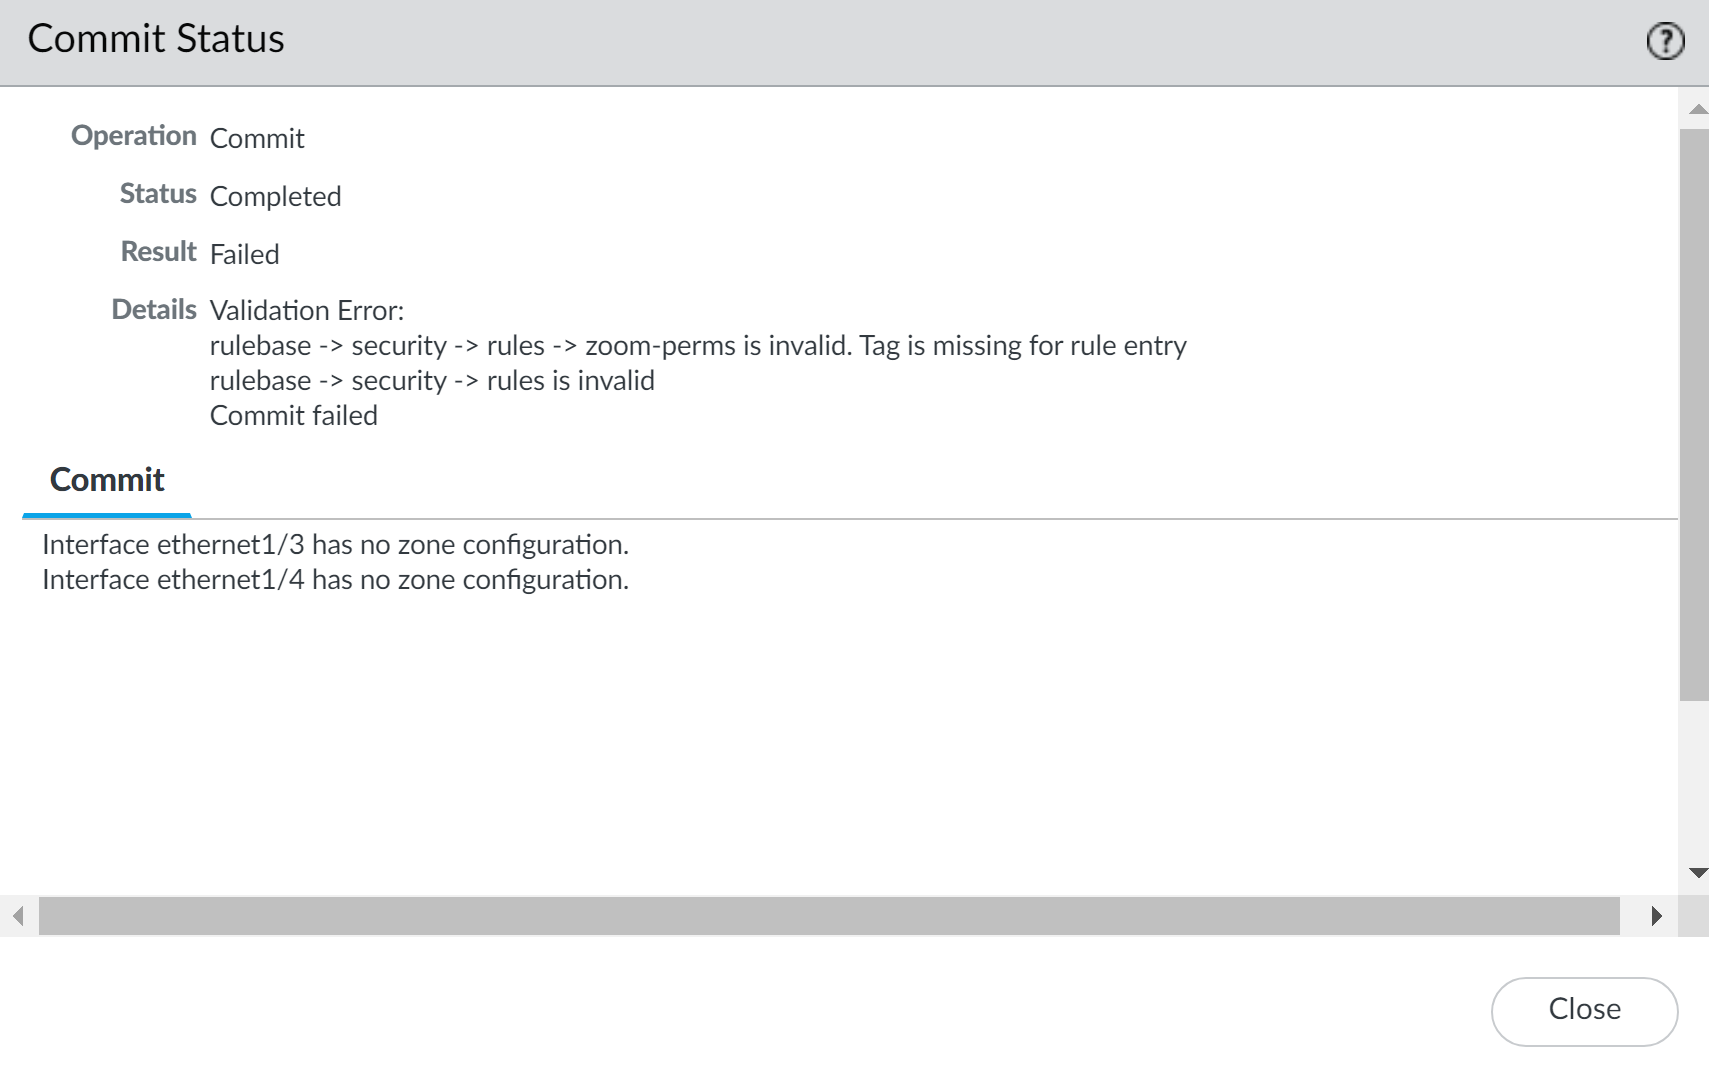Image resolution: width=1709 pixels, height=1077 pixels.
Task: Select the 'Failed' result value
Action: click(x=244, y=254)
